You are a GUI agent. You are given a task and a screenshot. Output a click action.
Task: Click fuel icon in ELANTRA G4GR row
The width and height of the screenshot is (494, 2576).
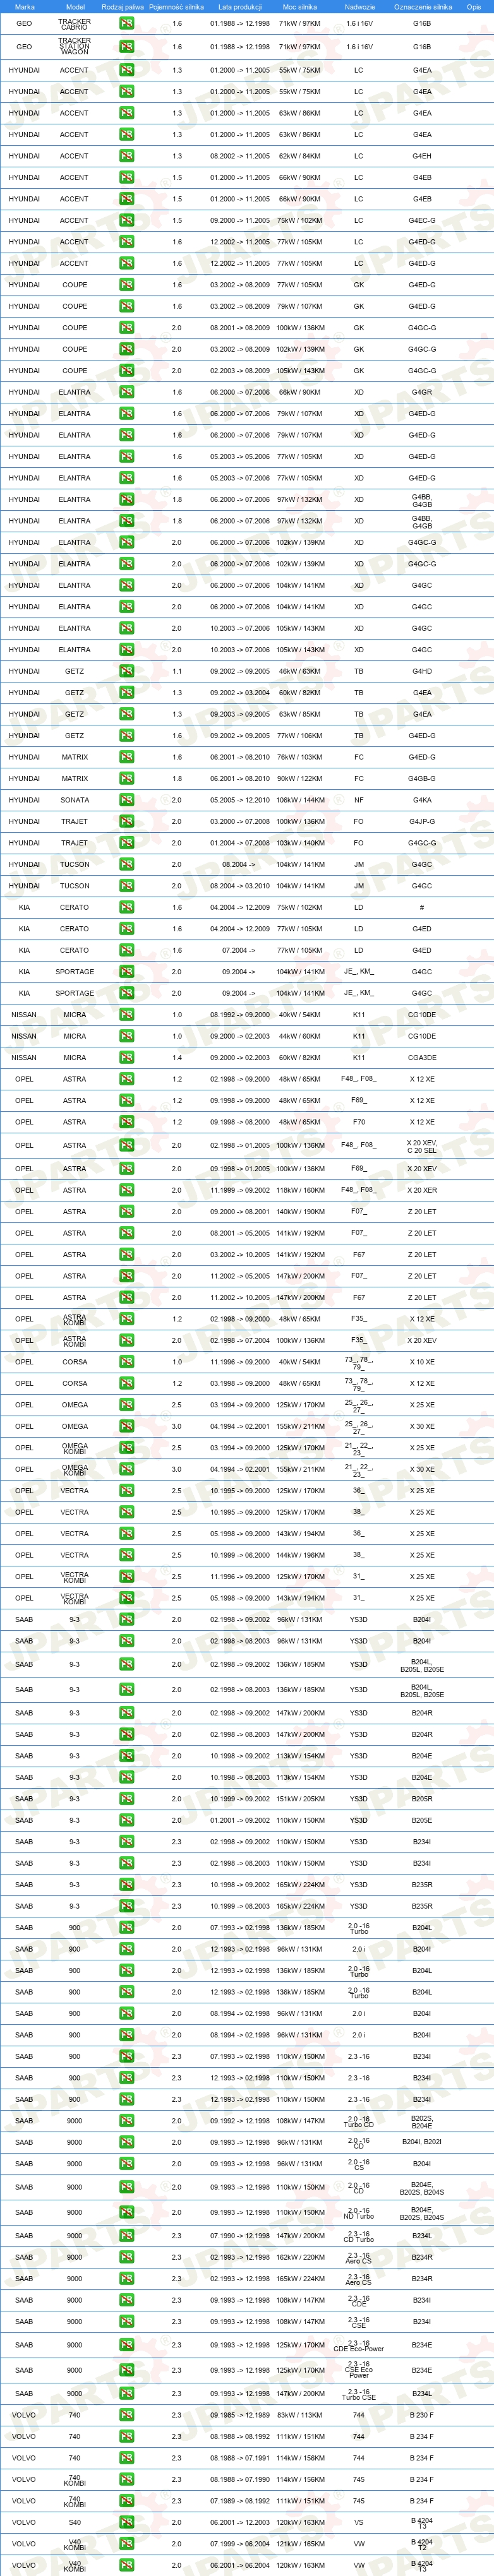126,392
